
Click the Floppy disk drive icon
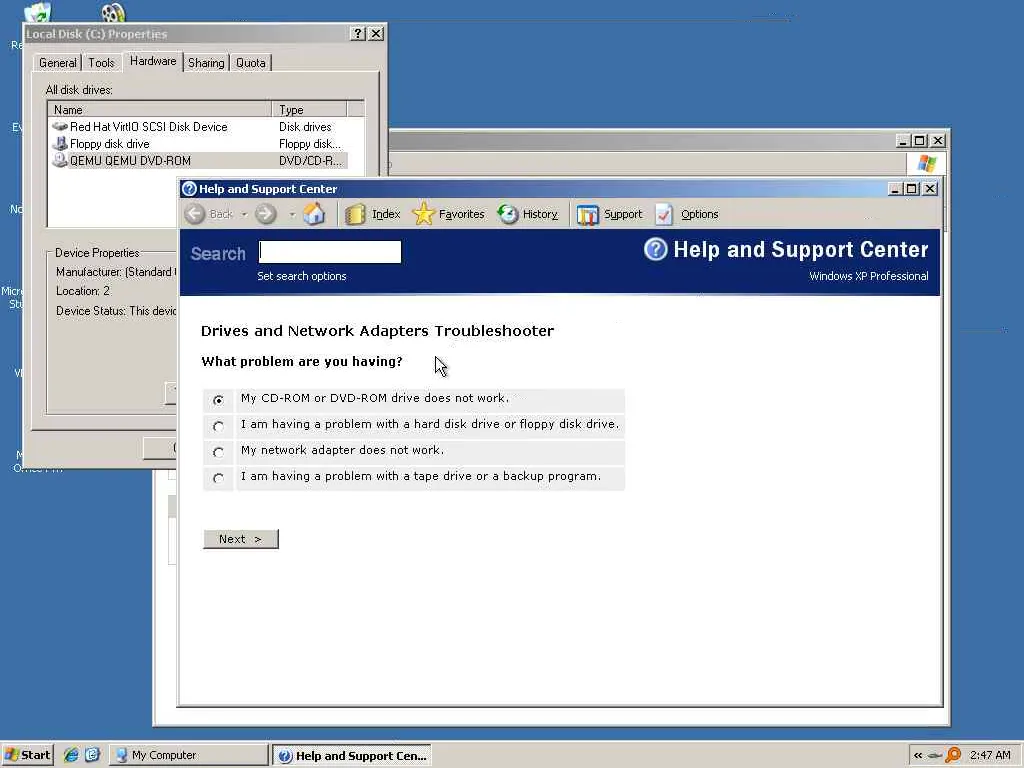coord(60,143)
